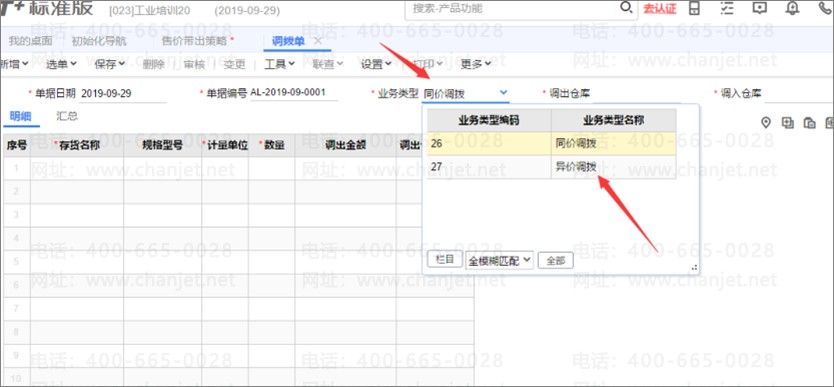
Task: Click the 规格型号 column header
Action: coord(163,146)
